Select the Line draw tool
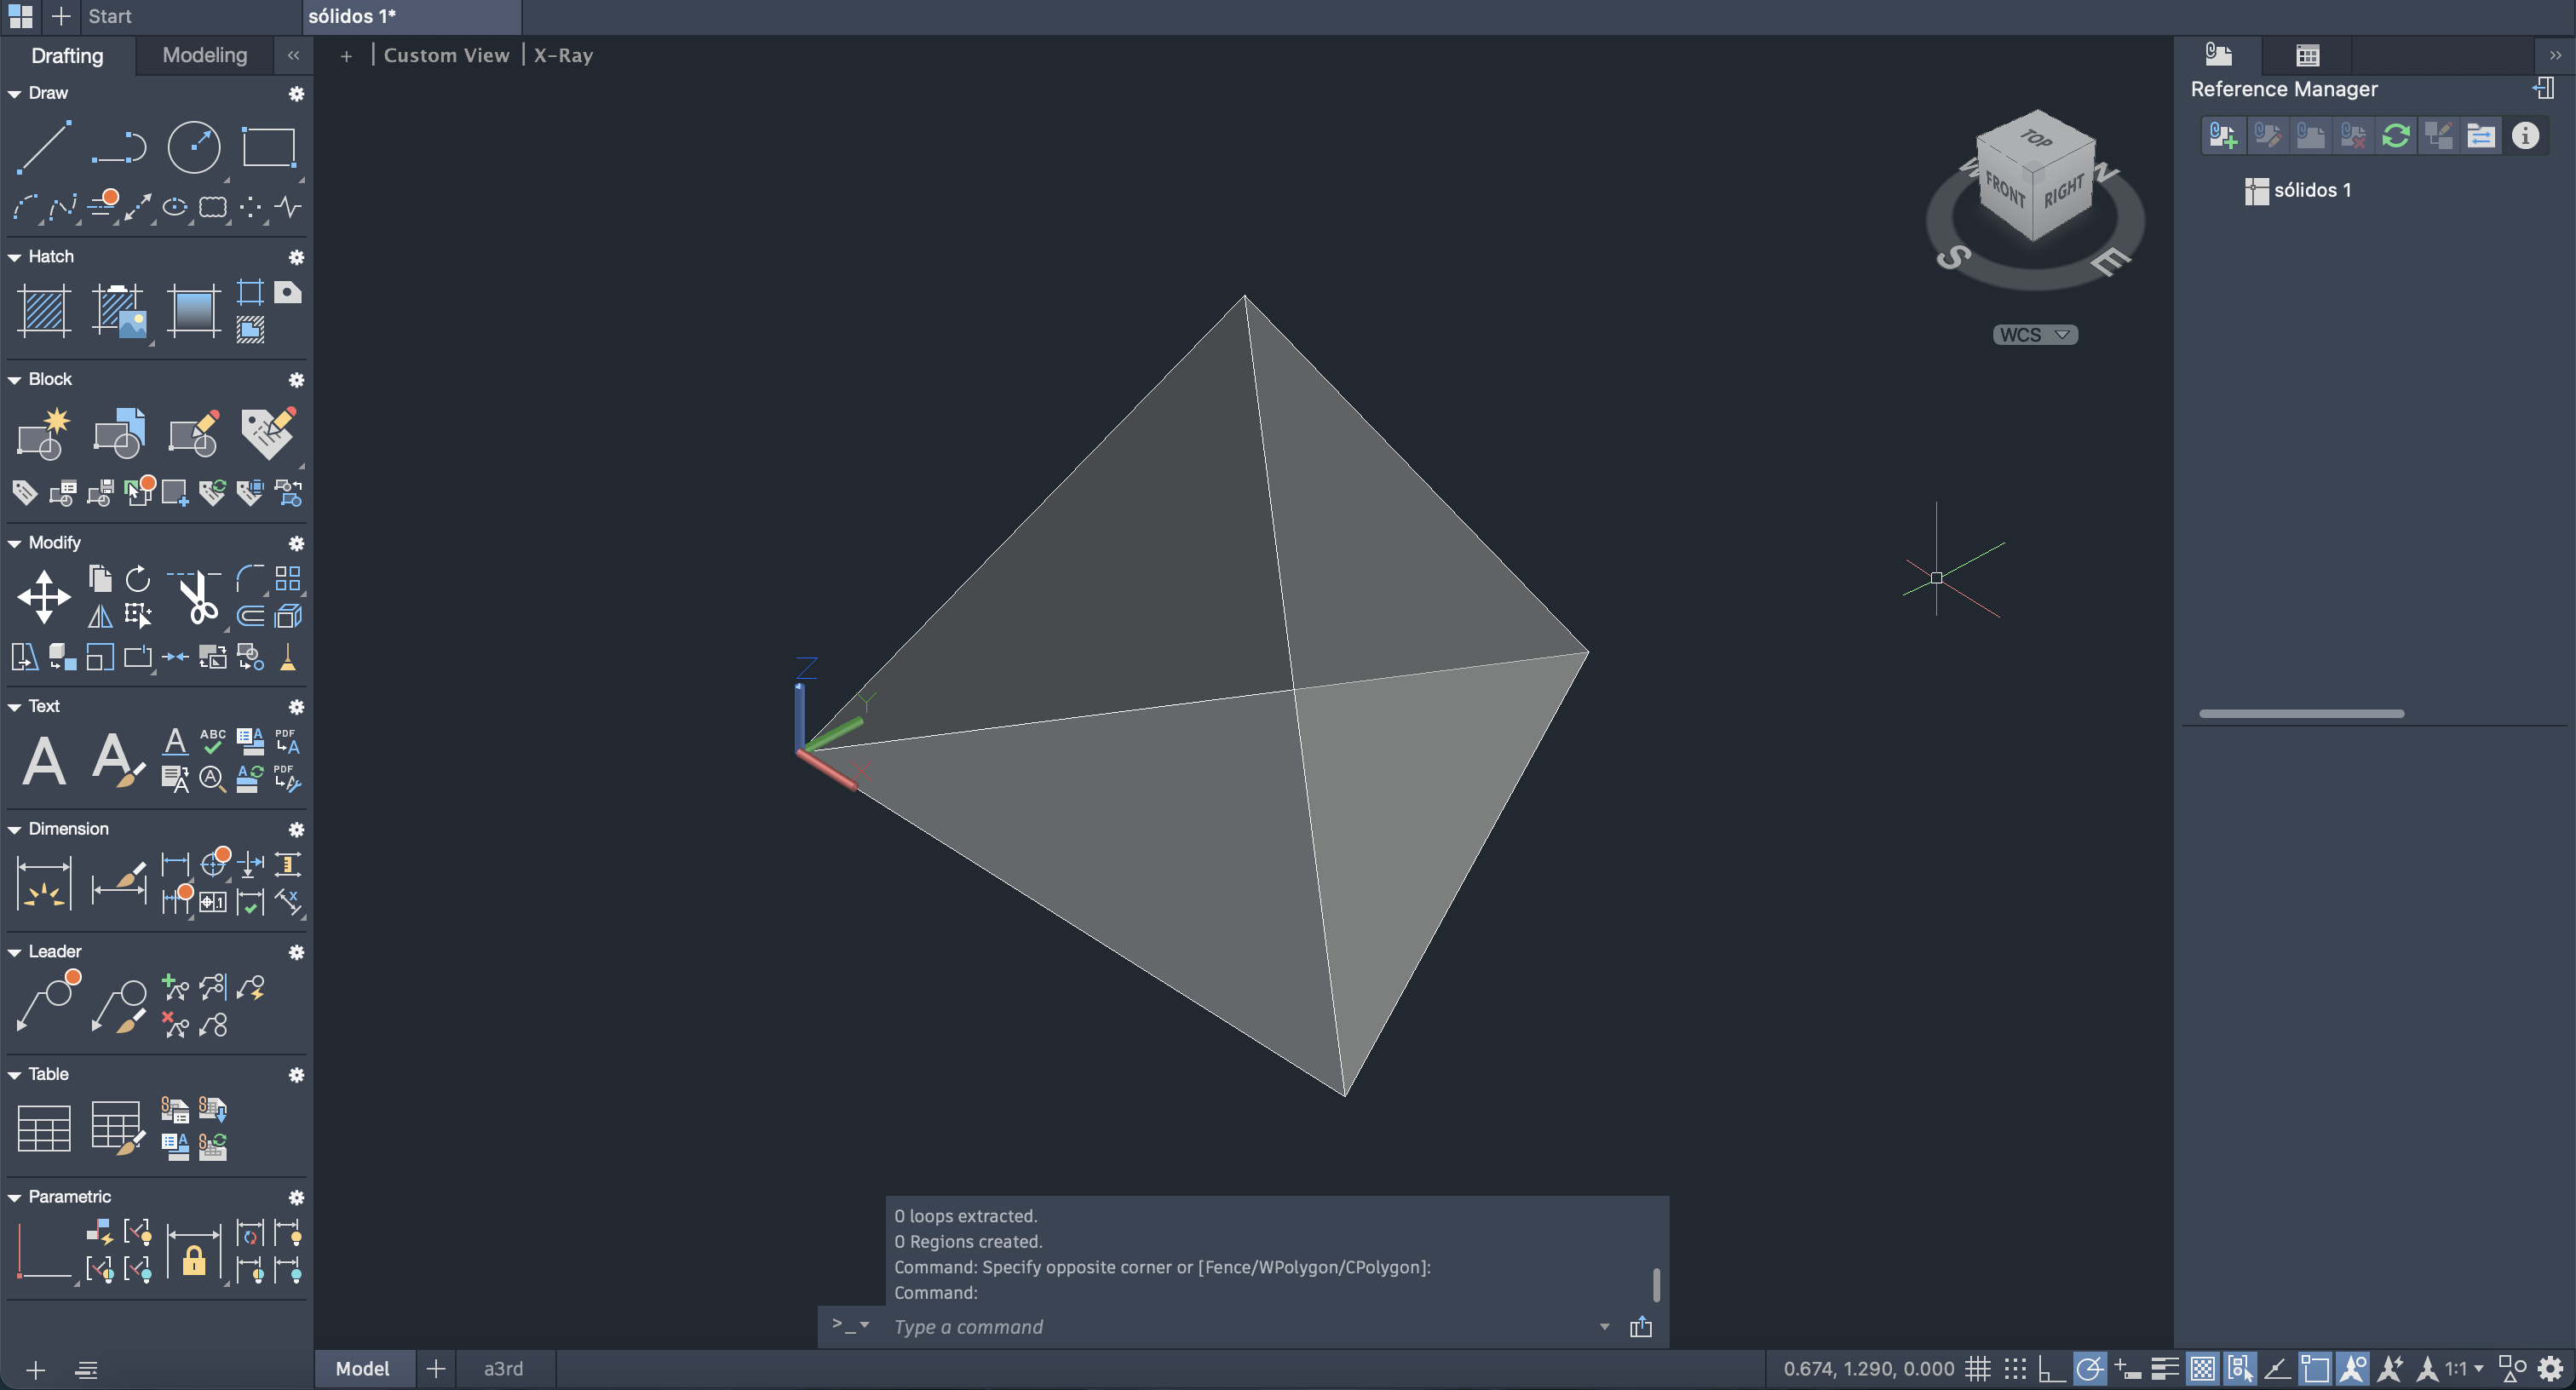This screenshot has height=1390, width=2576. [x=44, y=147]
